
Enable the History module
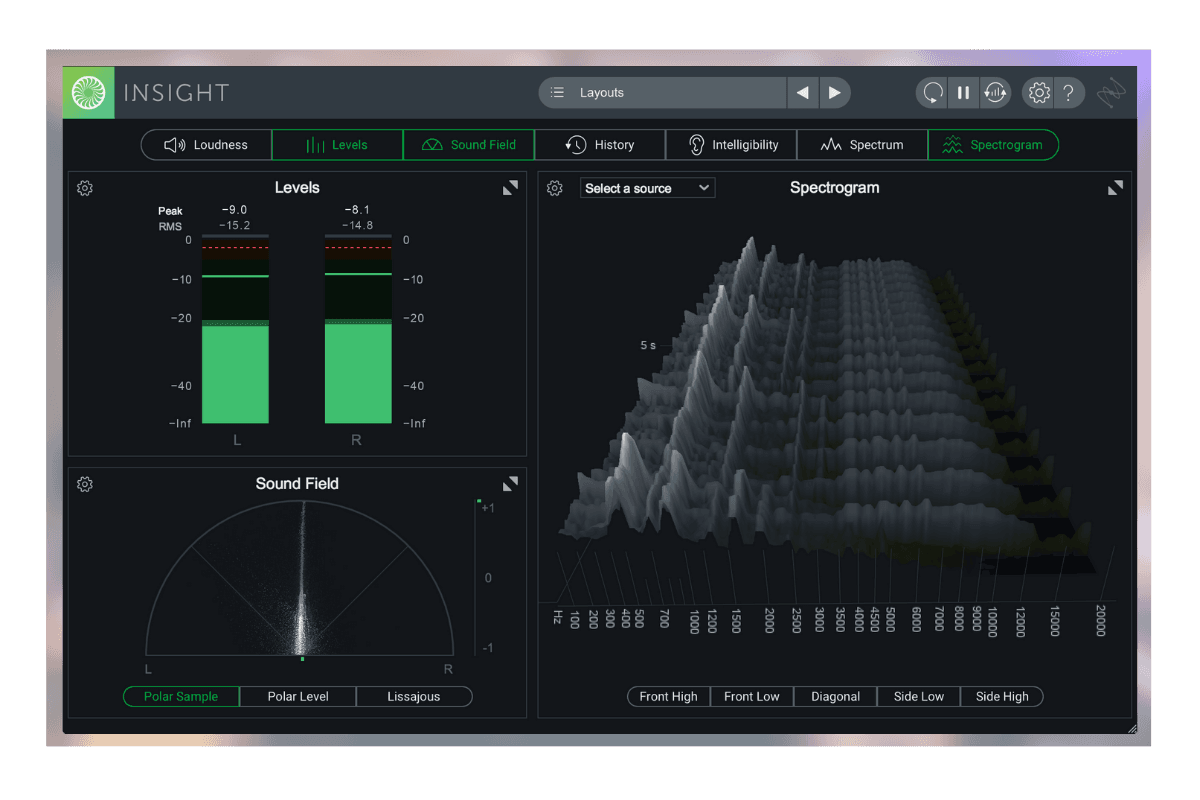tap(599, 145)
